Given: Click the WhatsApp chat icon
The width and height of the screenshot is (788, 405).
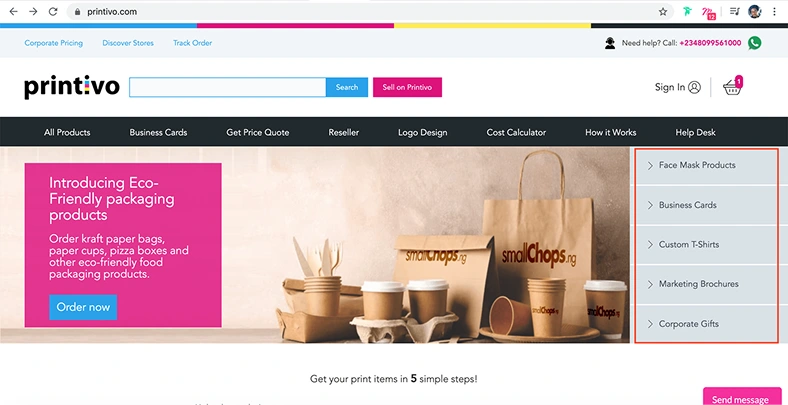Looking at the screenshot, I should pyautogui.click(x=754, y=43).
